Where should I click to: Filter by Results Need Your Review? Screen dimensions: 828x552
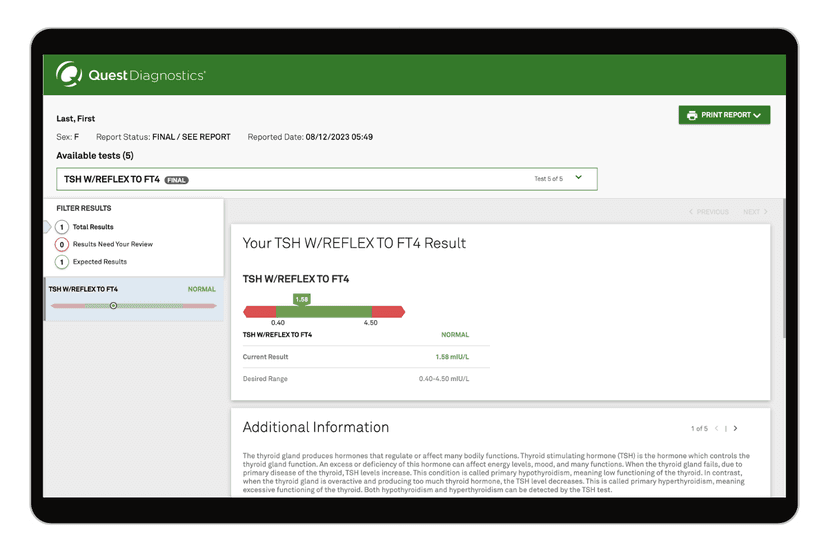[112, 244]
